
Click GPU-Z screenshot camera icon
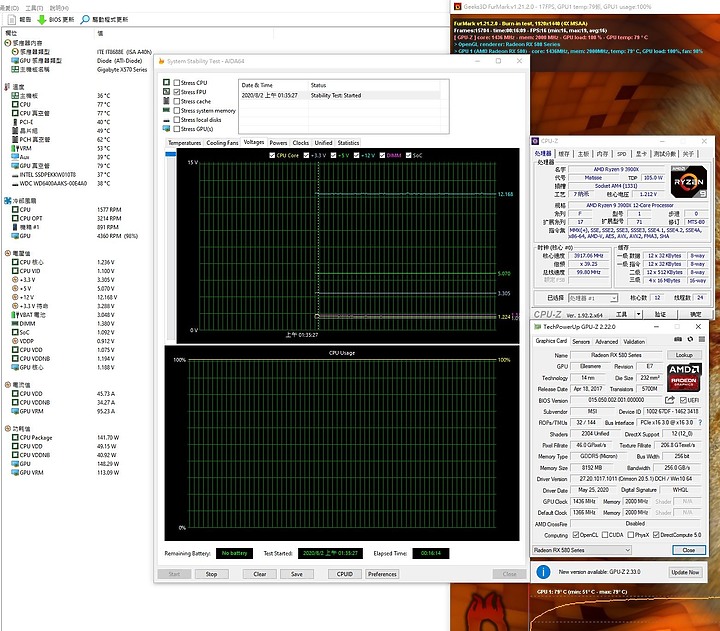(678, 339)
